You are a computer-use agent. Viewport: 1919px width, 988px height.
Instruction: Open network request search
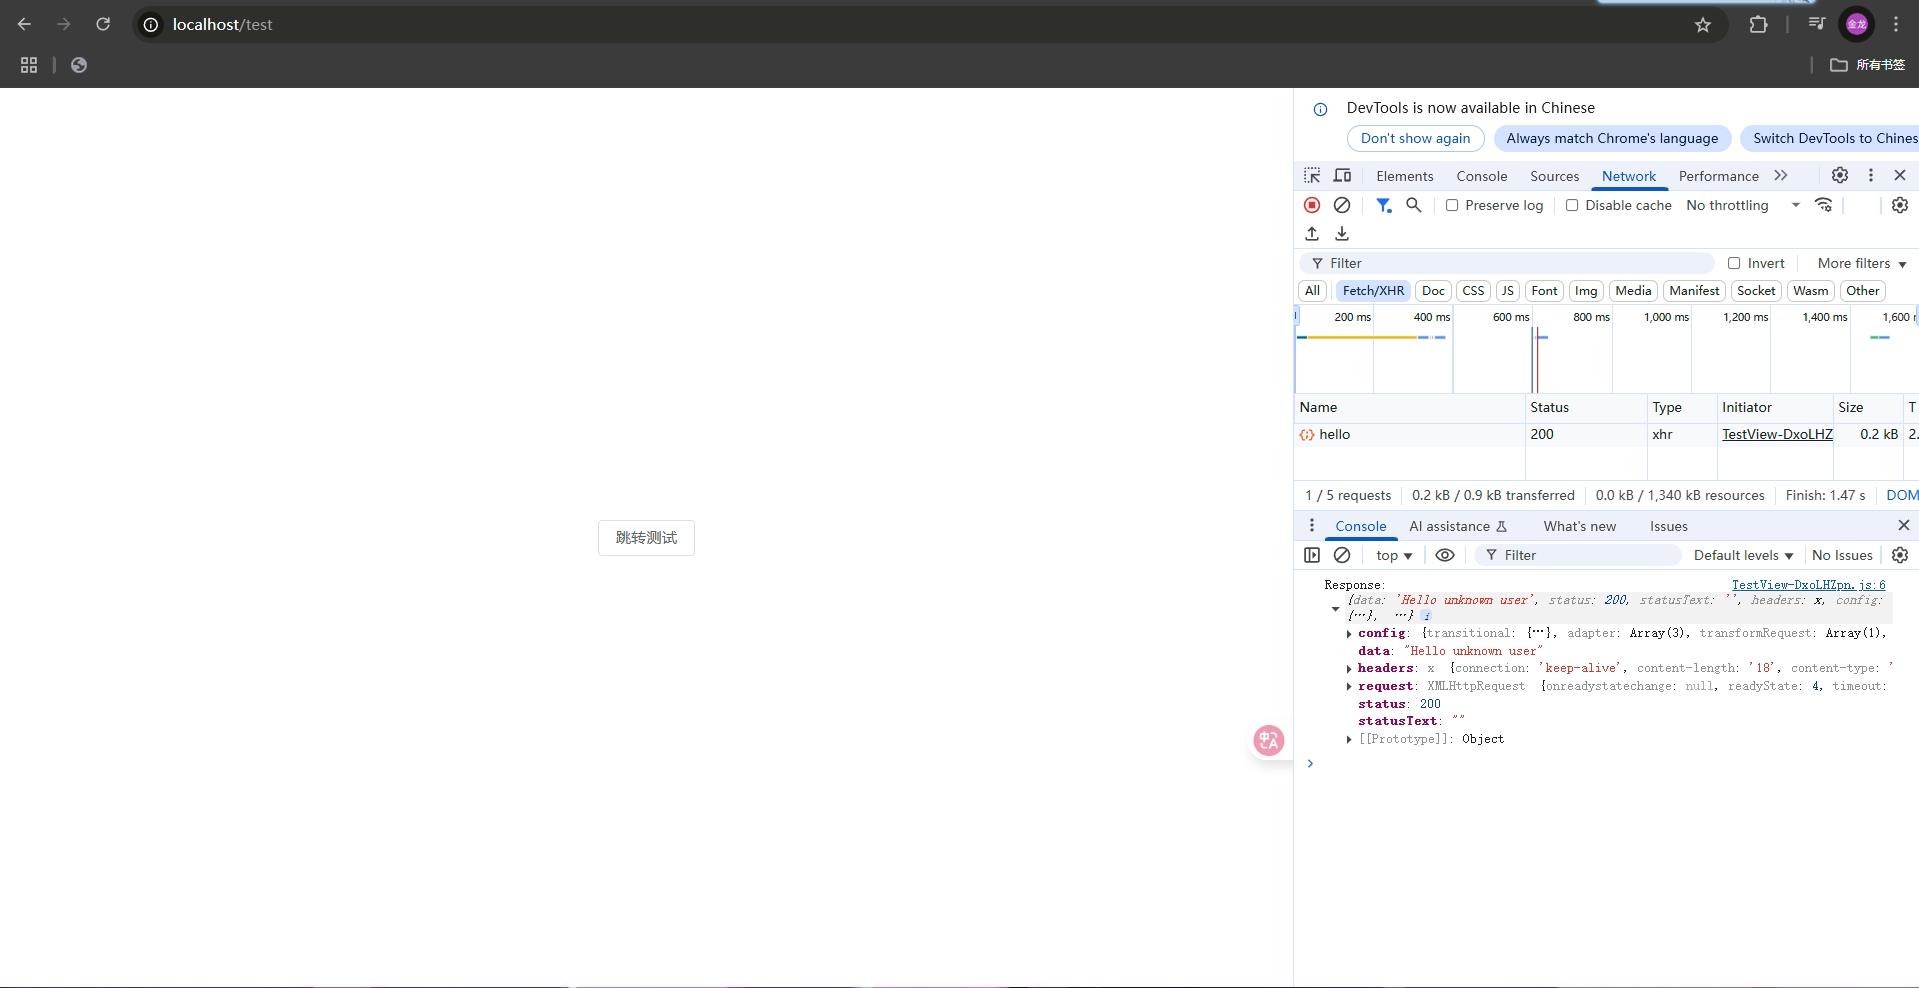coord(1414,205)
